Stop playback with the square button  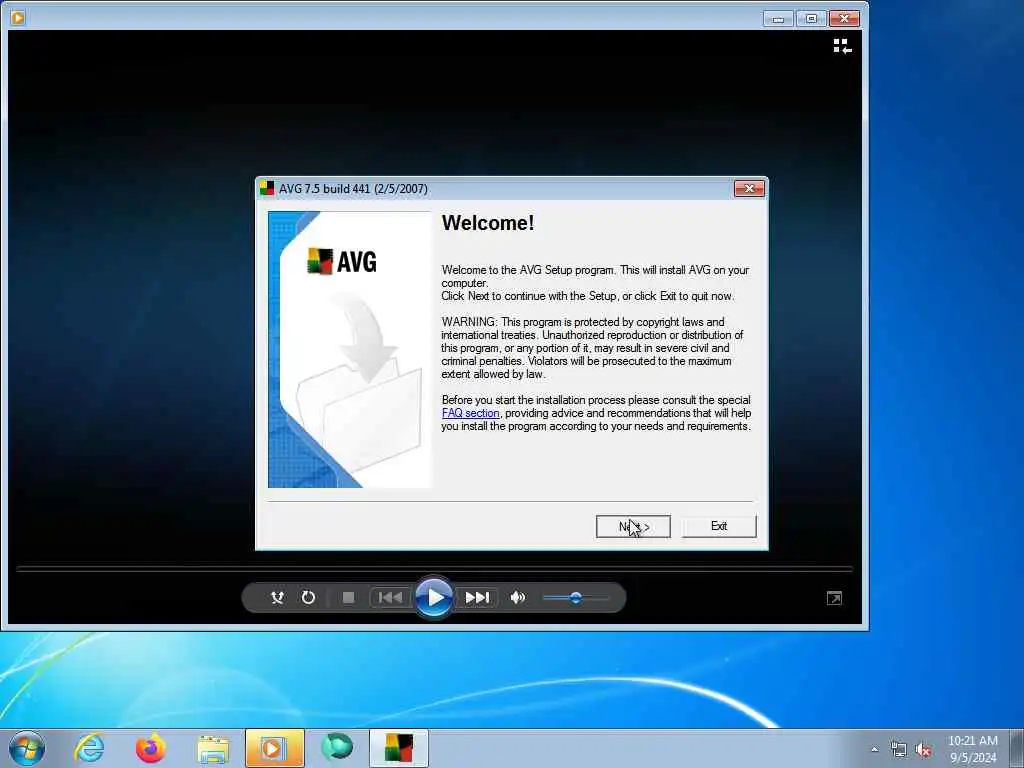(348, 598)
